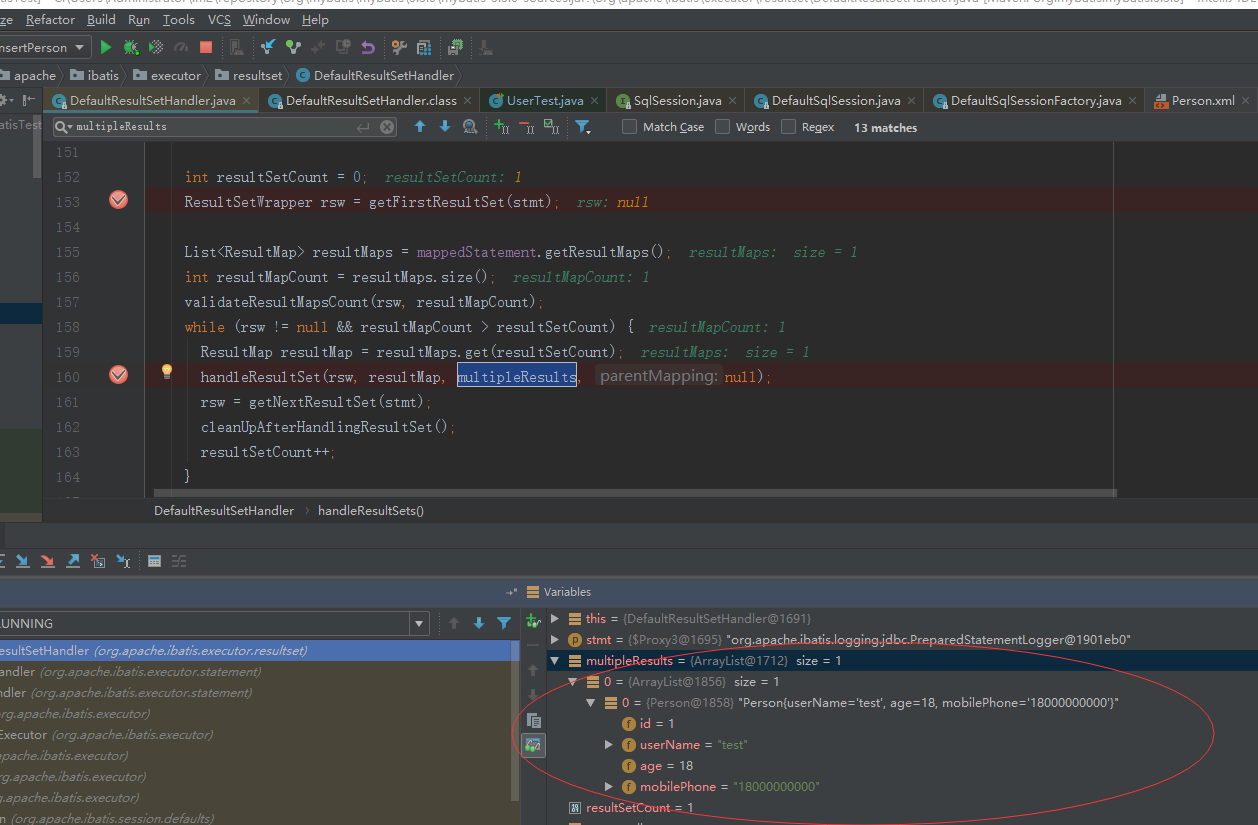Viewport: 1258px width, 825px height.
Task: Filter frames with funnel icon in Frames
Action: 504,623
